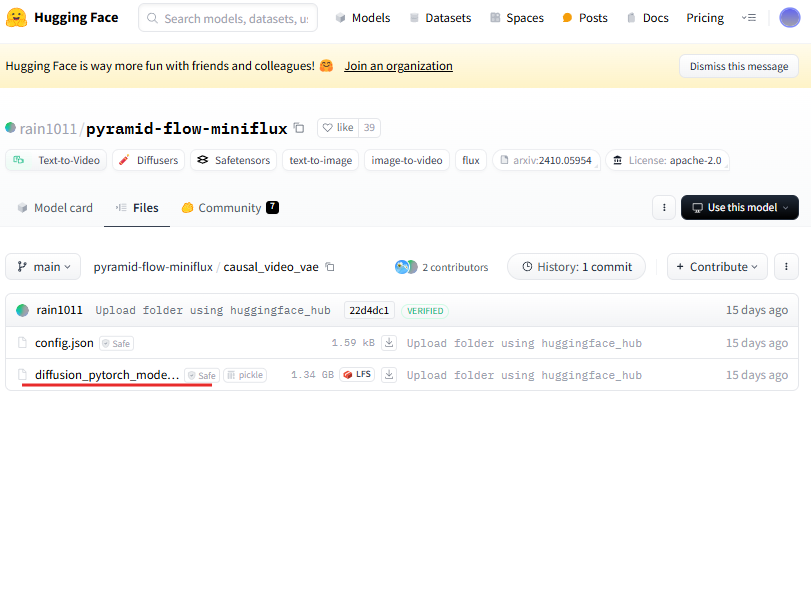Open the user profile avatar menu
The height and width of the screenshot is (595, 811).
[789, 18]
